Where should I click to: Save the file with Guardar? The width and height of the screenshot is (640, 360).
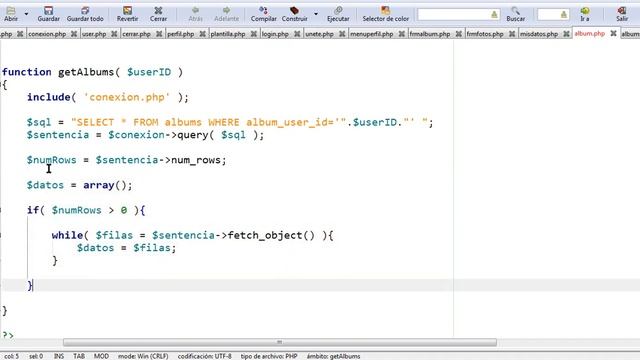point(49,14)
